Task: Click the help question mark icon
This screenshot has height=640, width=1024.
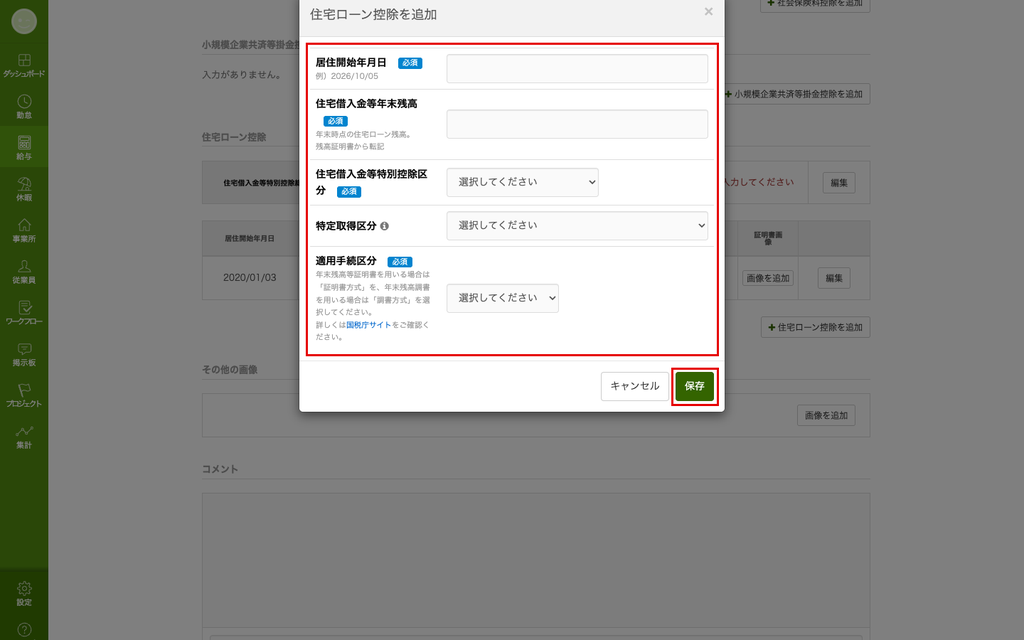Action: click(24, 630)
